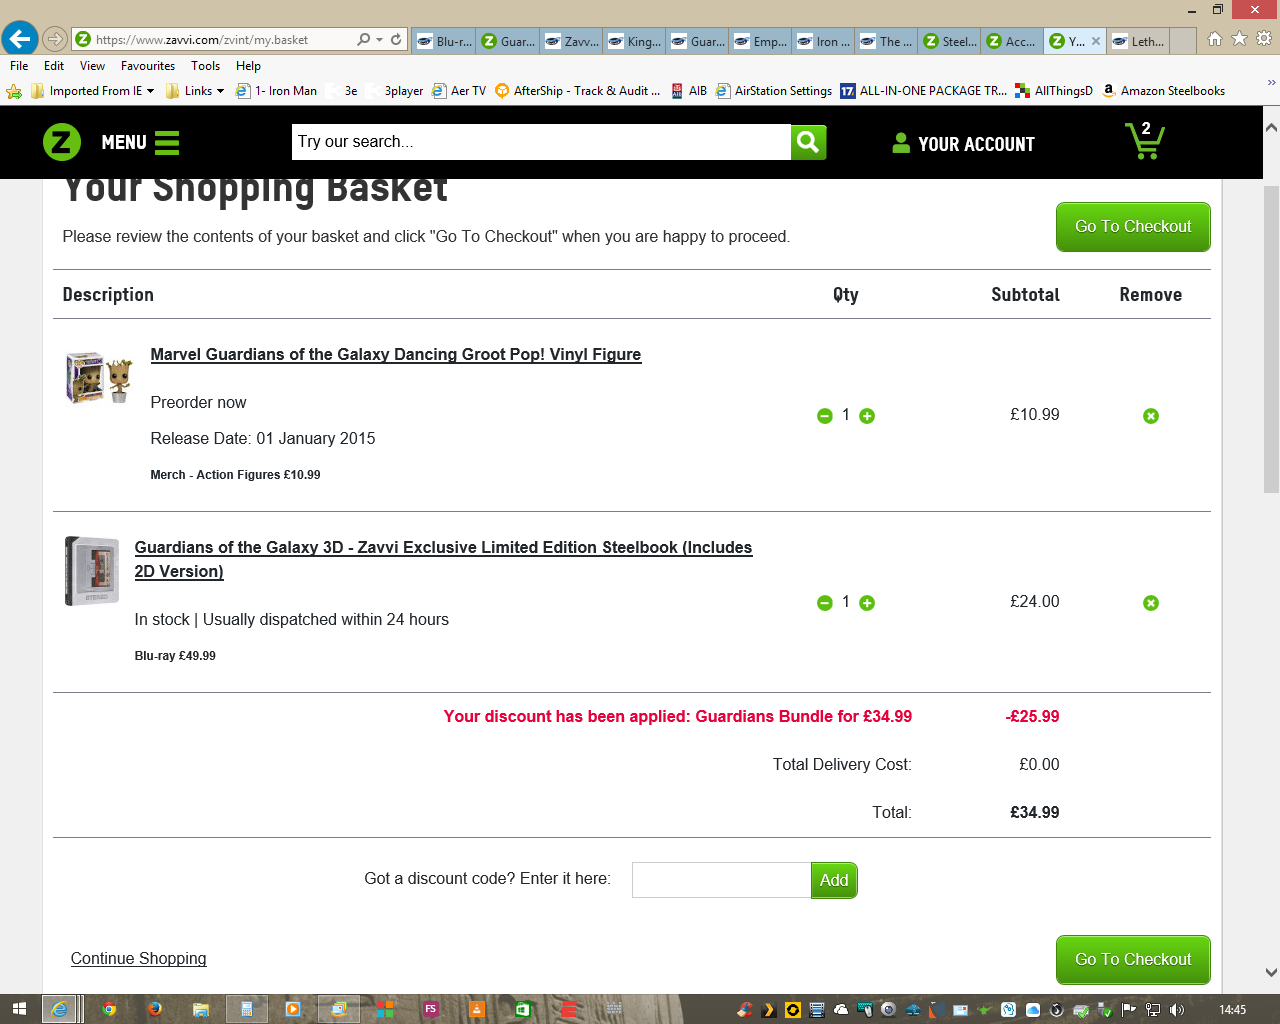Screen dimensions: 1280x1024
Task: Switch to the King... browser tab
Action: click(634, 41)
